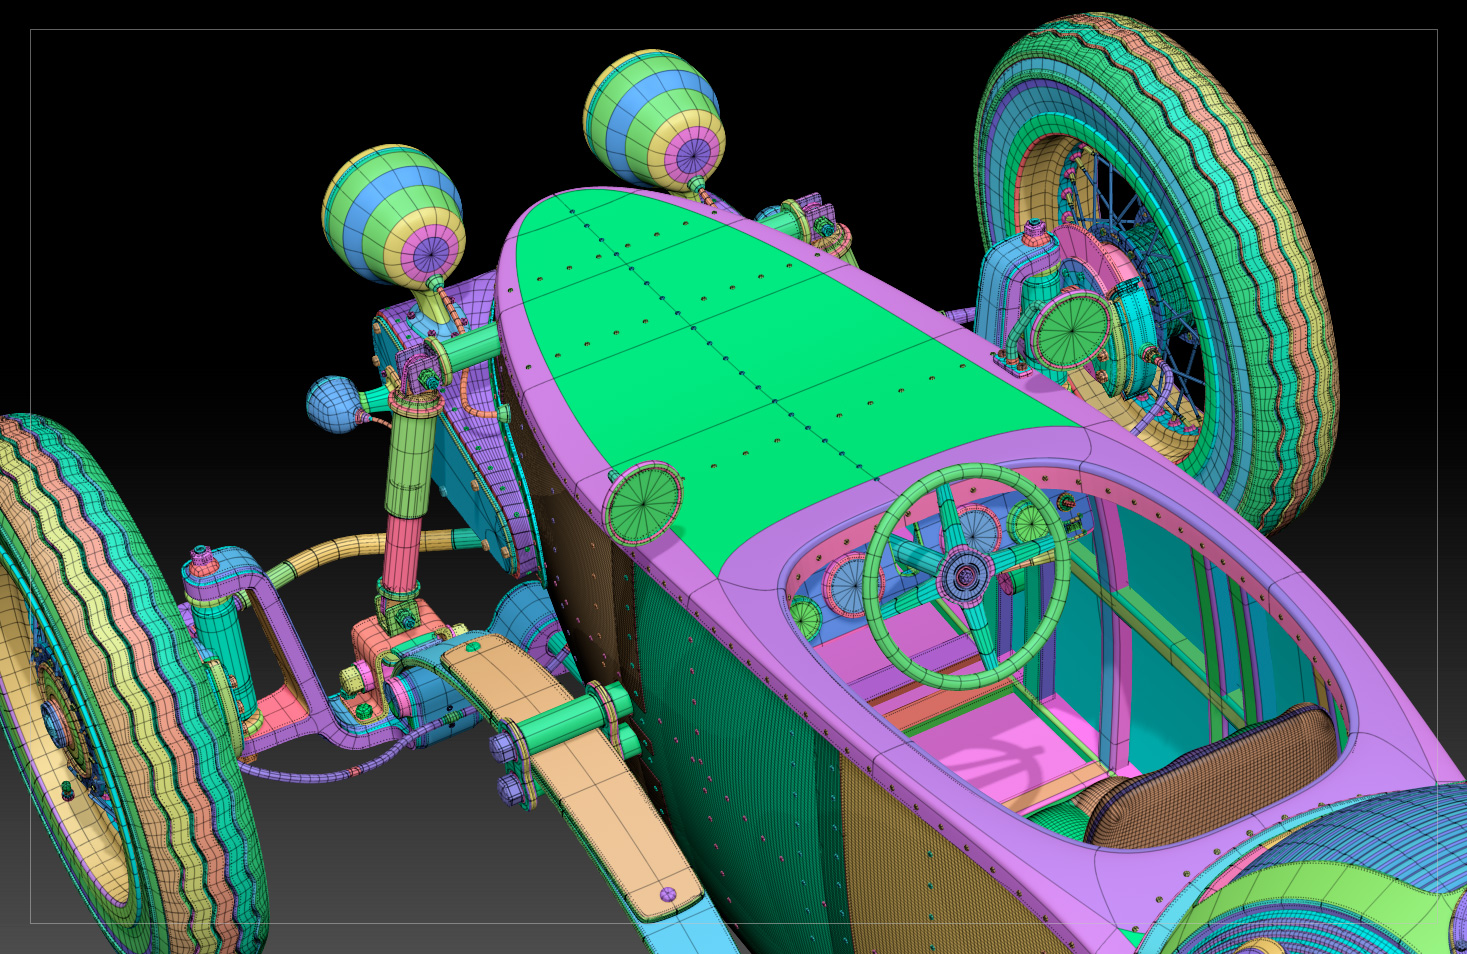1467x954 pixels.
Task: Select the brown quilted seat cushion
Action: click(1213, 775)
